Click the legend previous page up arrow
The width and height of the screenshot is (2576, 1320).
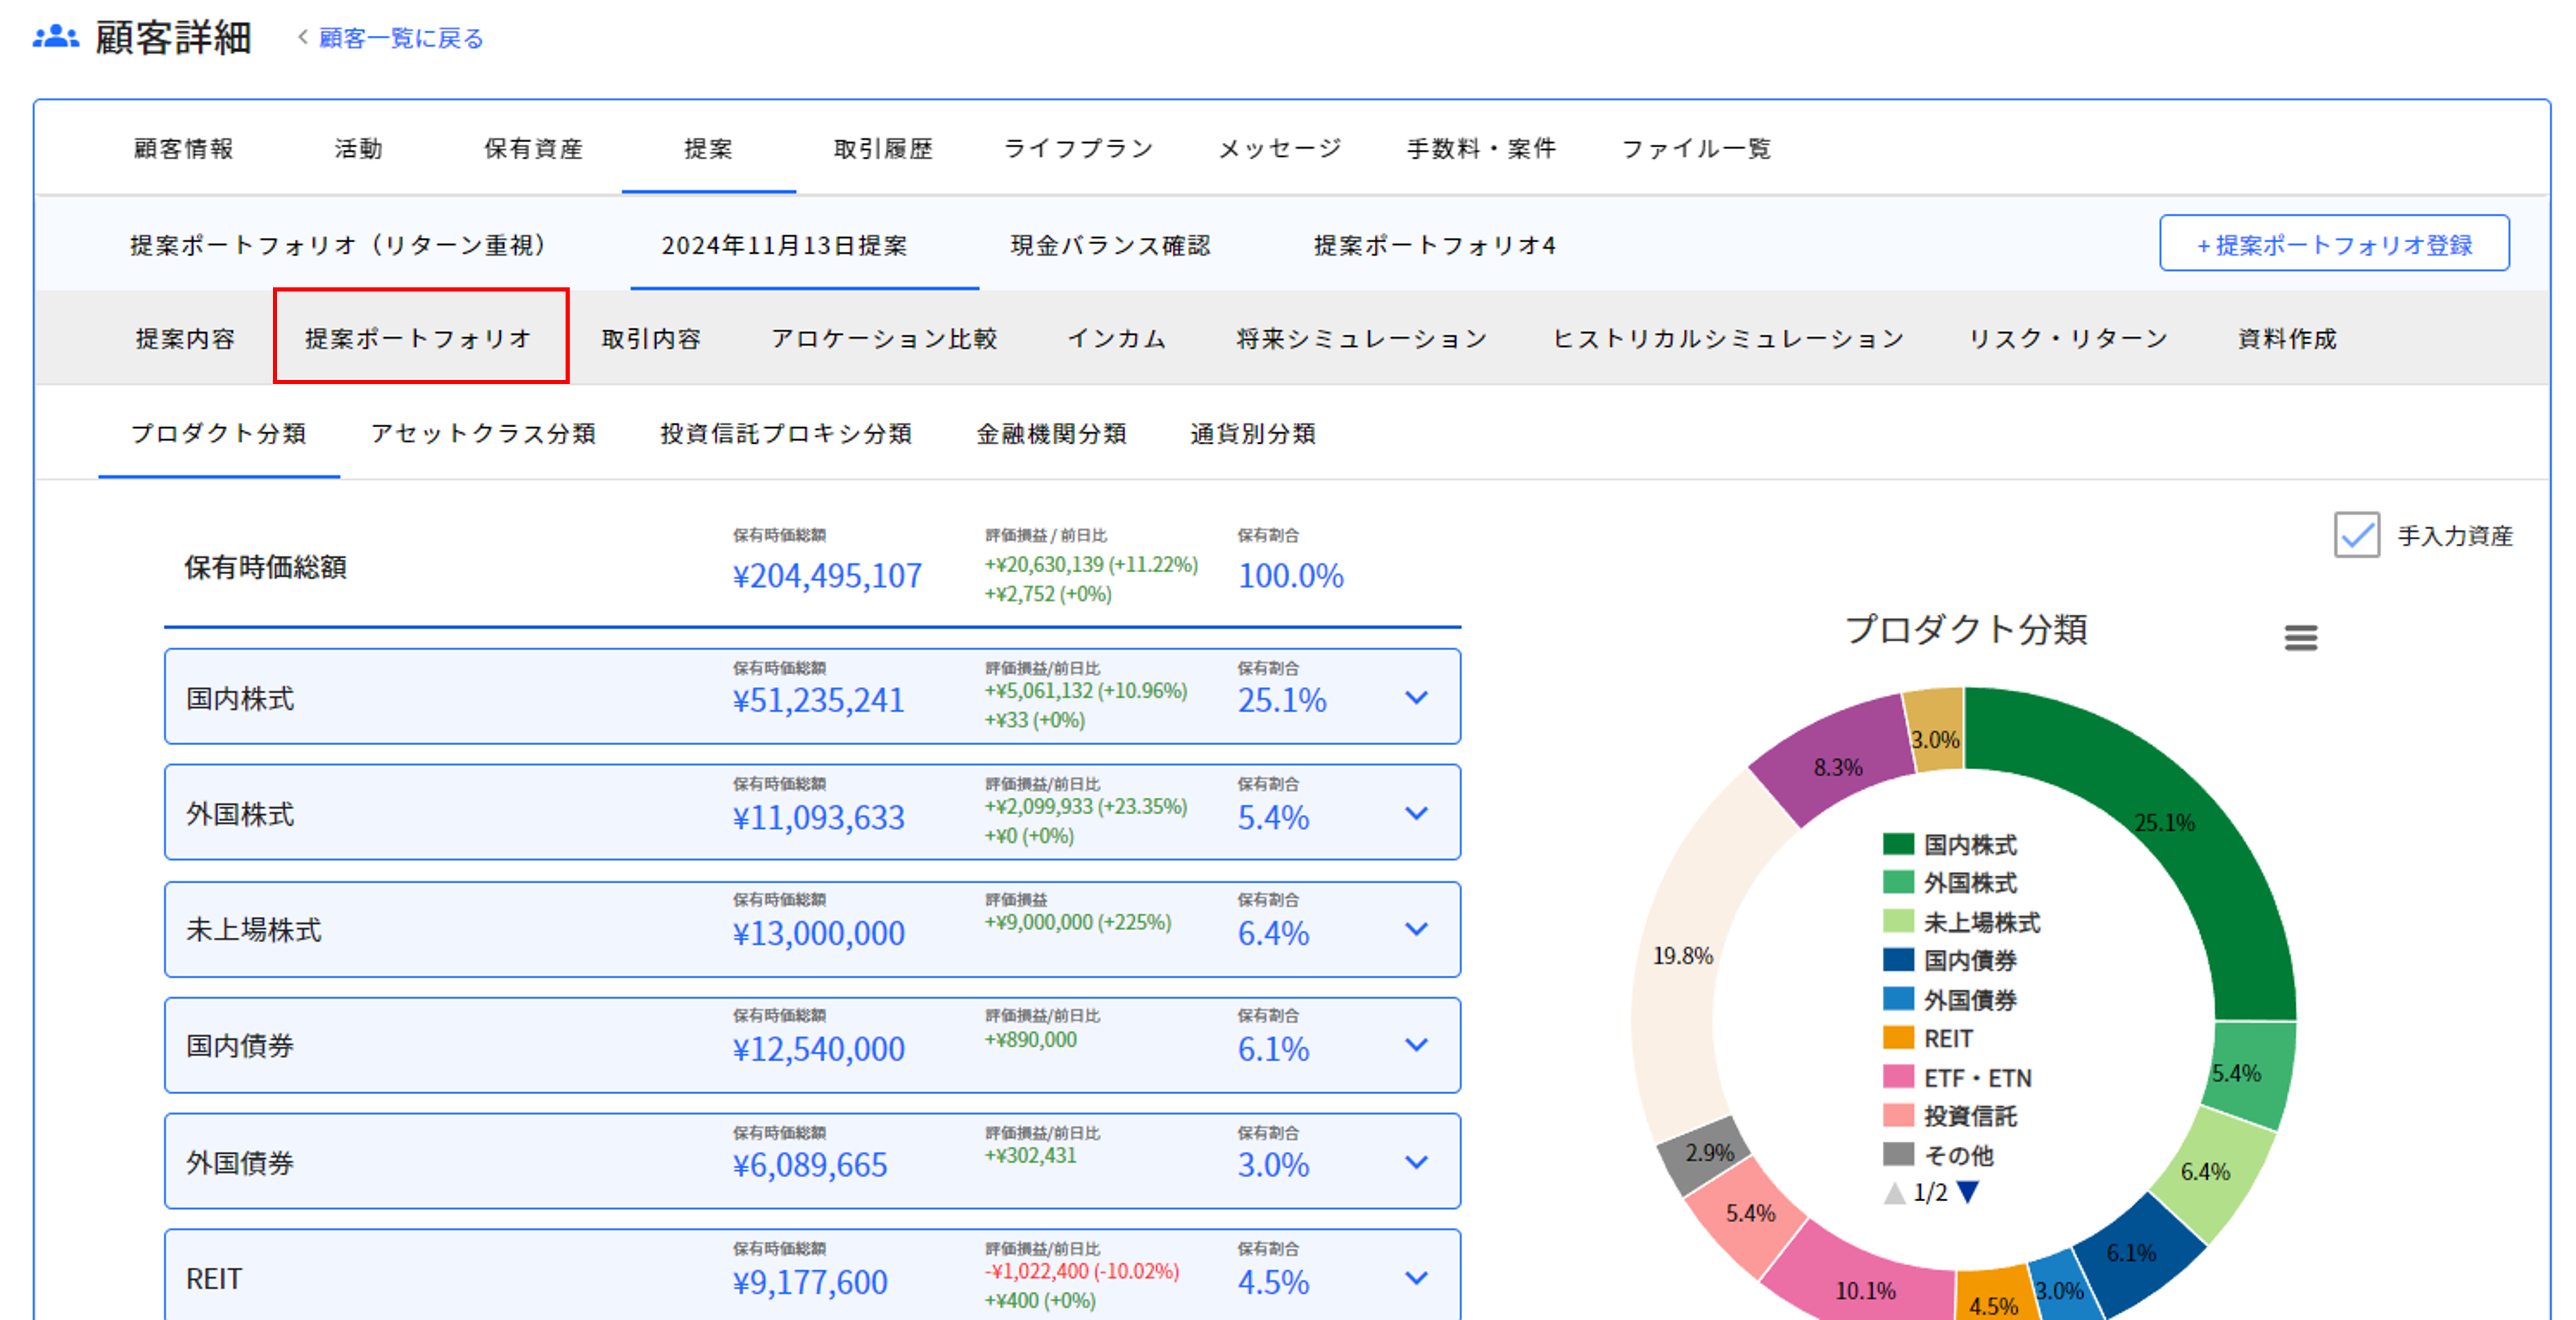click(x=1894, y=1192)
